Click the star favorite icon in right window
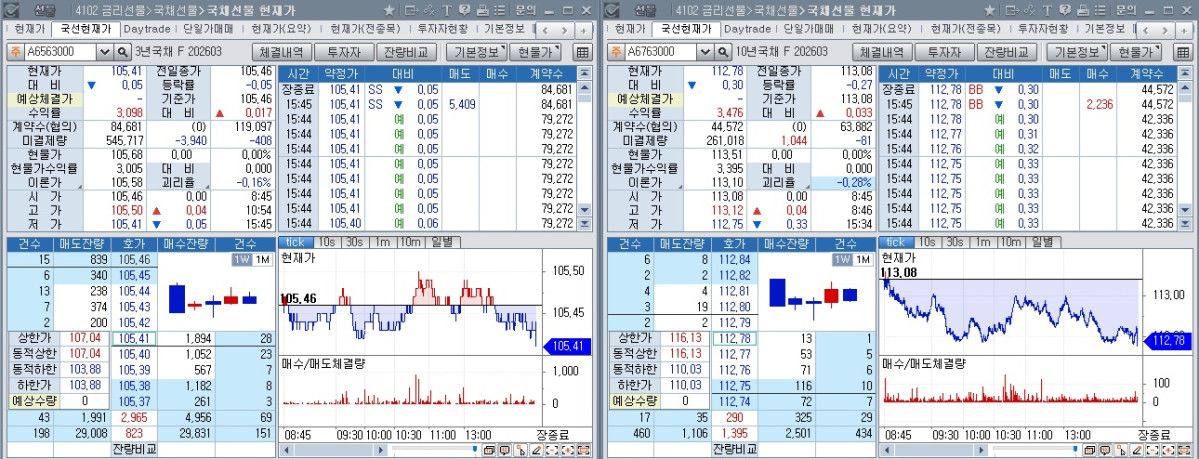Image resolution: width=1199 pixels, height=459 pixels. [989, 11]
